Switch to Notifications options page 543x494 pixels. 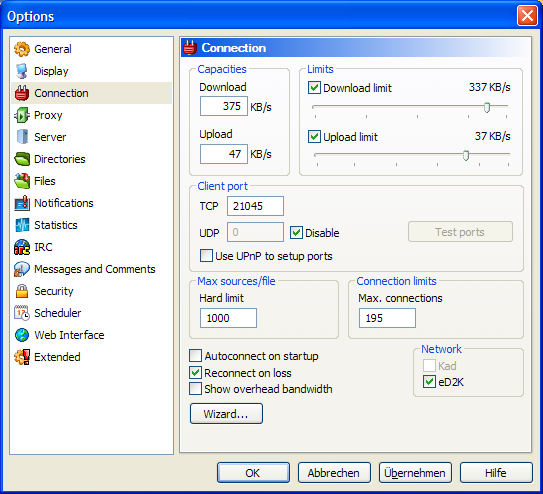pos(64,203)
